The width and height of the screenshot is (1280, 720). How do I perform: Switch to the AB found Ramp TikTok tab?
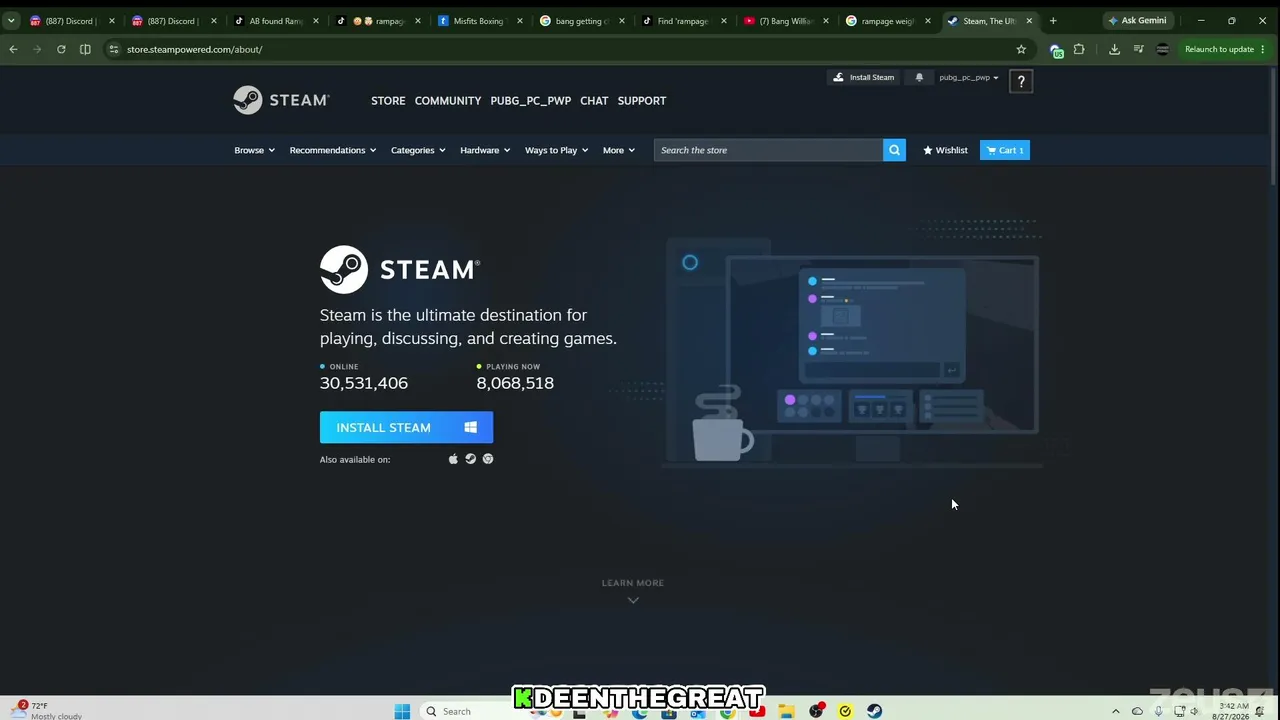[277, 21]
